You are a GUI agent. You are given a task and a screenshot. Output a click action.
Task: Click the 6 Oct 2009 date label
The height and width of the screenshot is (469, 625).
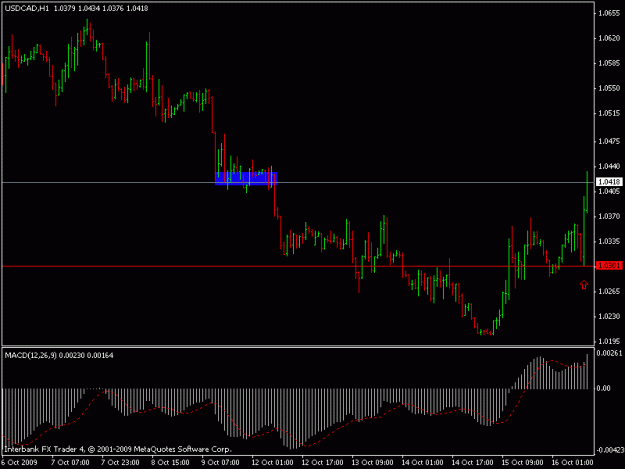pos(20,463)
